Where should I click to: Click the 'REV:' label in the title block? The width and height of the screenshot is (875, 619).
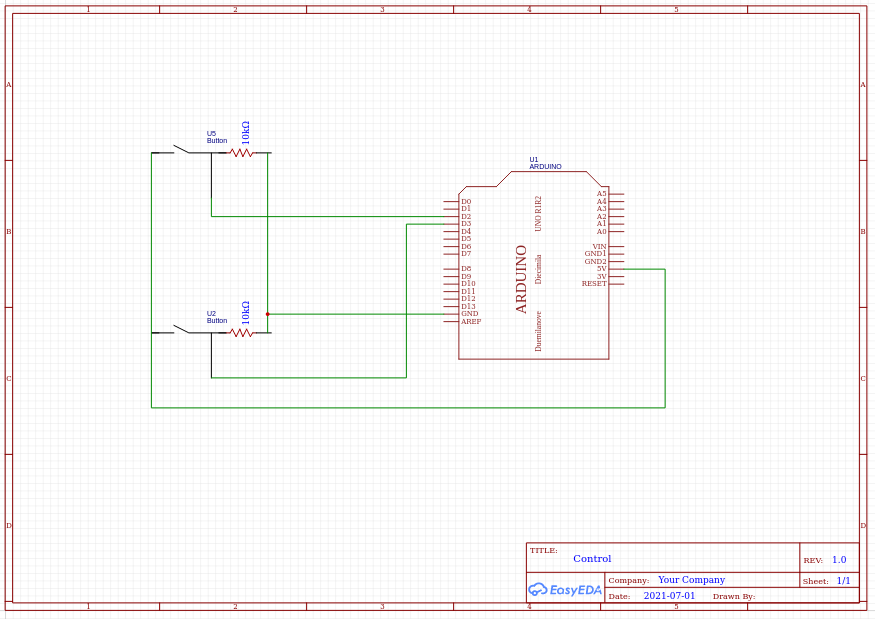[x=813, y=560]
